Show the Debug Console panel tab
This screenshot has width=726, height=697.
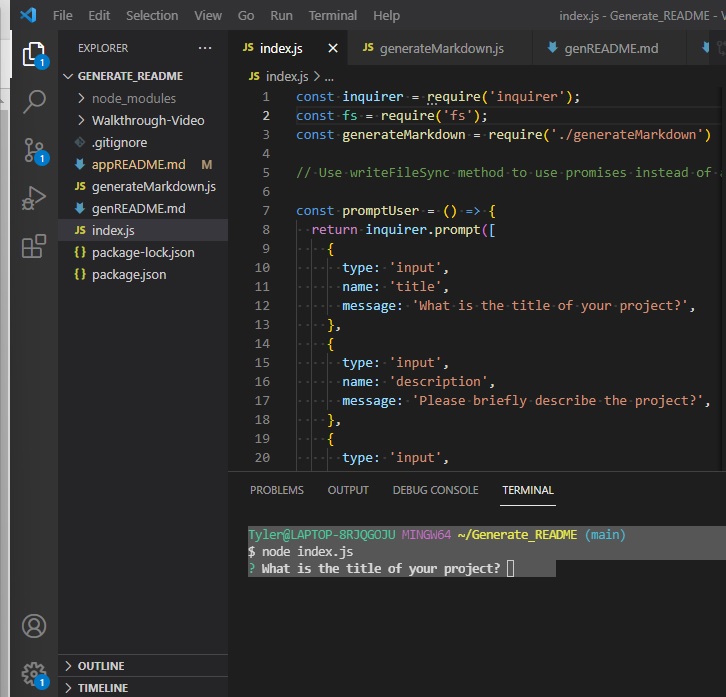tap(435, 490)
